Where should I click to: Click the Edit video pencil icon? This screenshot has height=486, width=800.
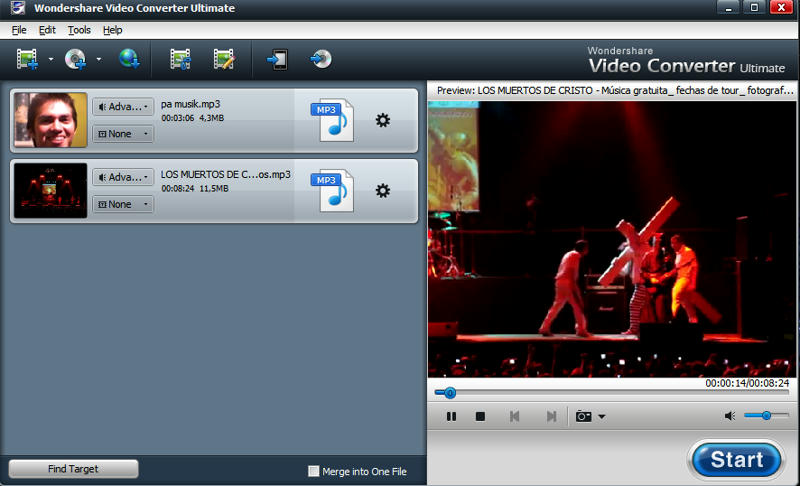click(224, 59)
